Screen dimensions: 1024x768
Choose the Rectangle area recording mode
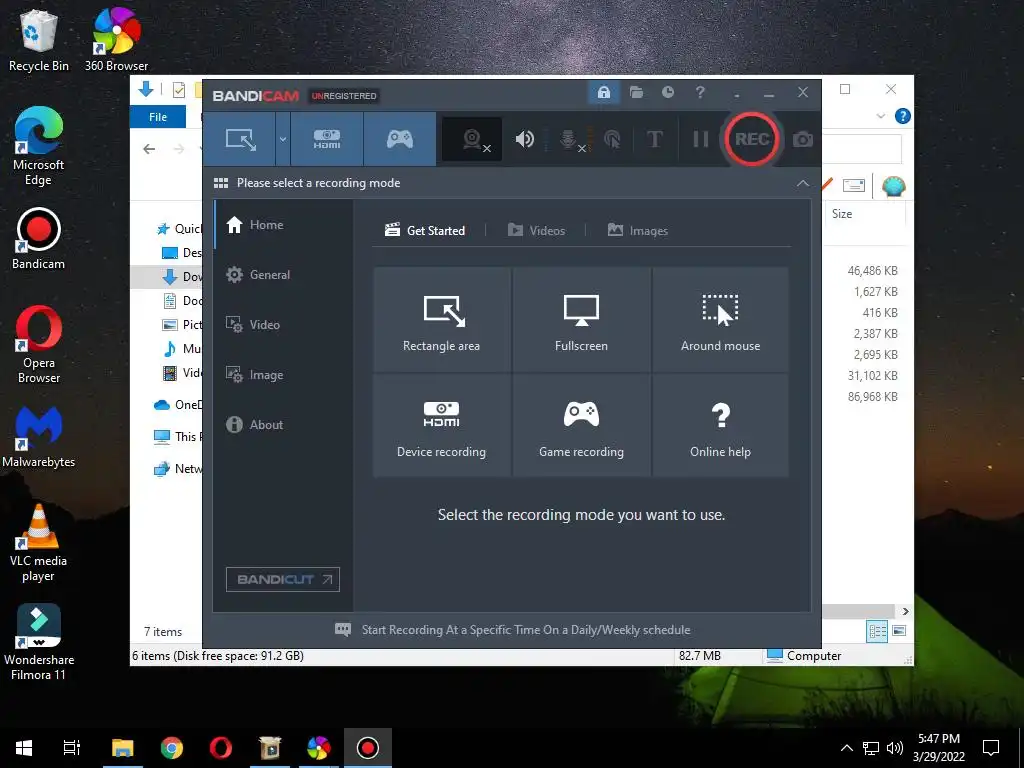click(x=441, y=320)
